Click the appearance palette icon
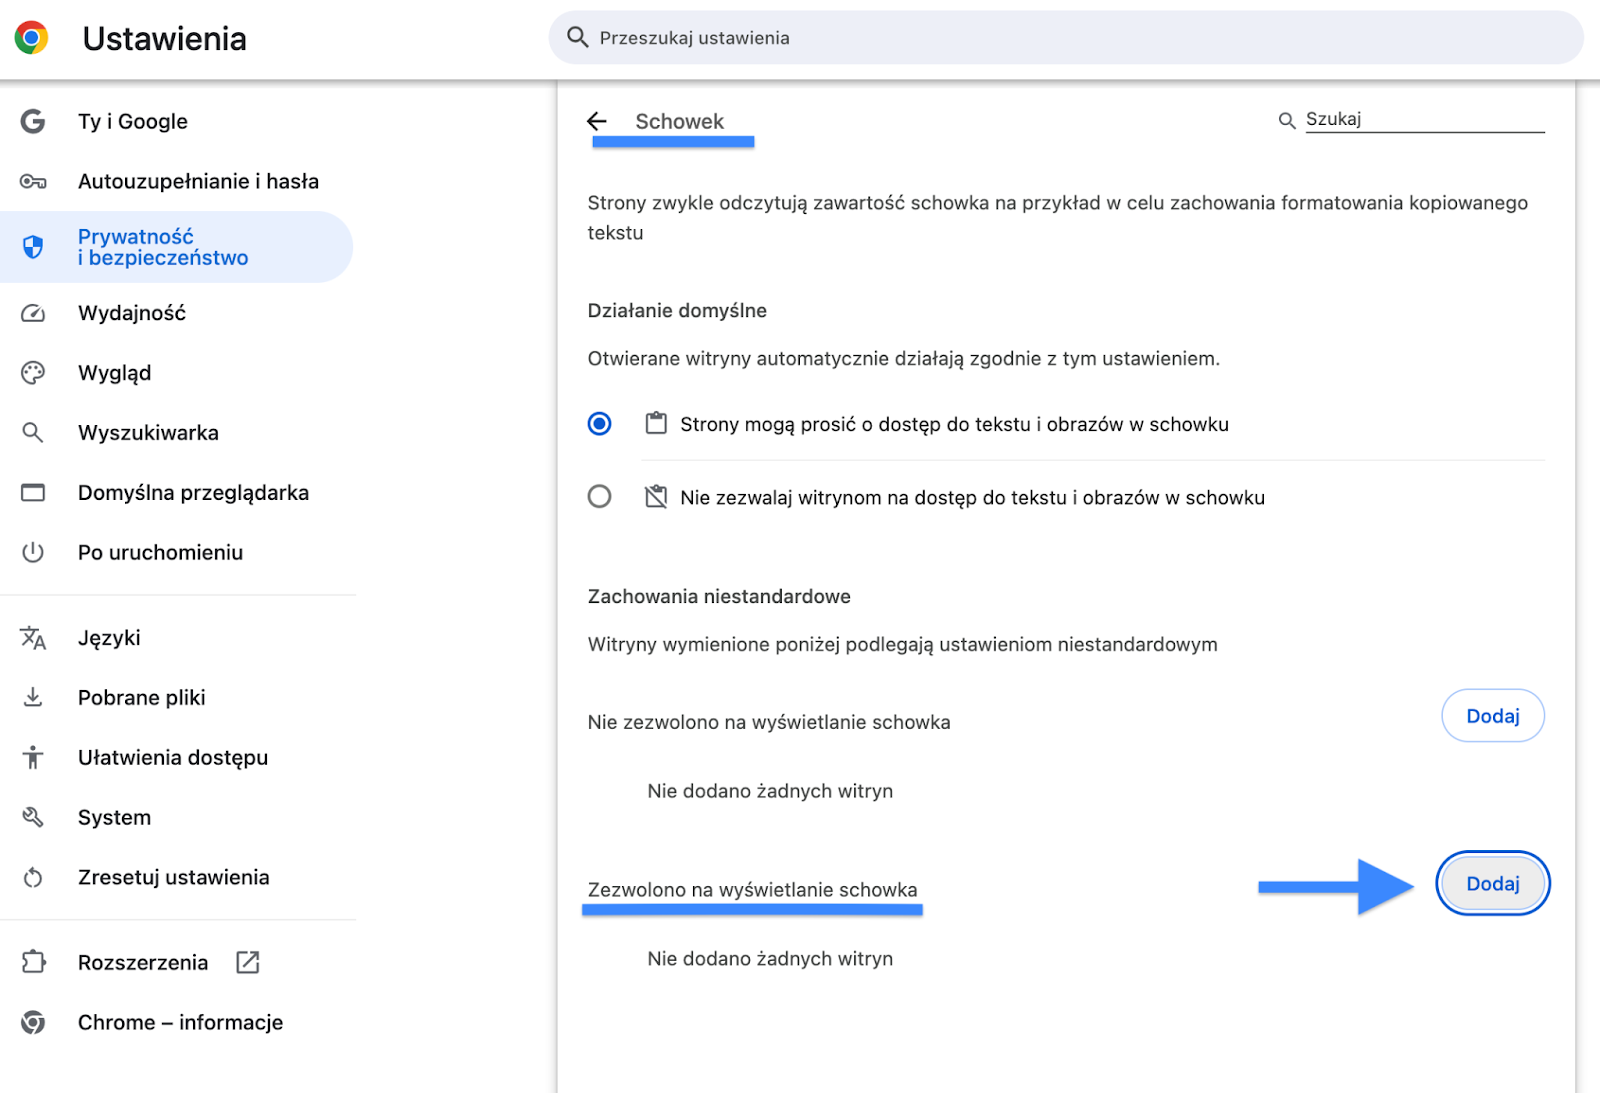 (33, 373)
